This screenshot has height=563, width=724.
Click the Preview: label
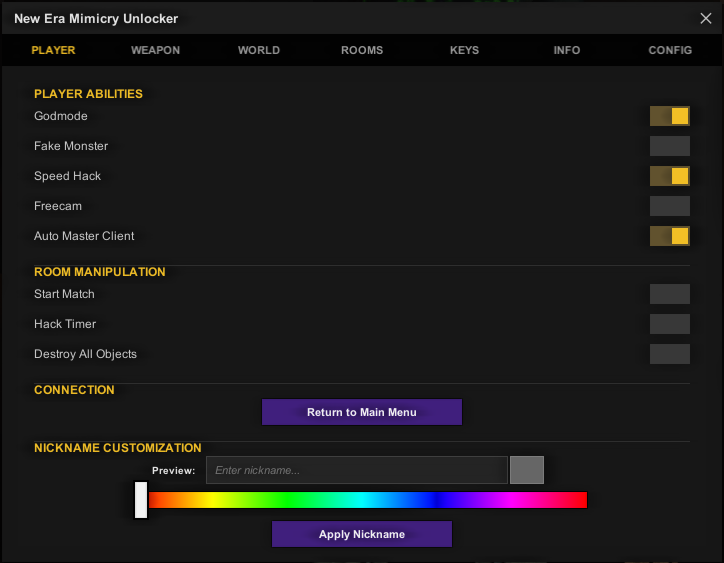[174, 471]
